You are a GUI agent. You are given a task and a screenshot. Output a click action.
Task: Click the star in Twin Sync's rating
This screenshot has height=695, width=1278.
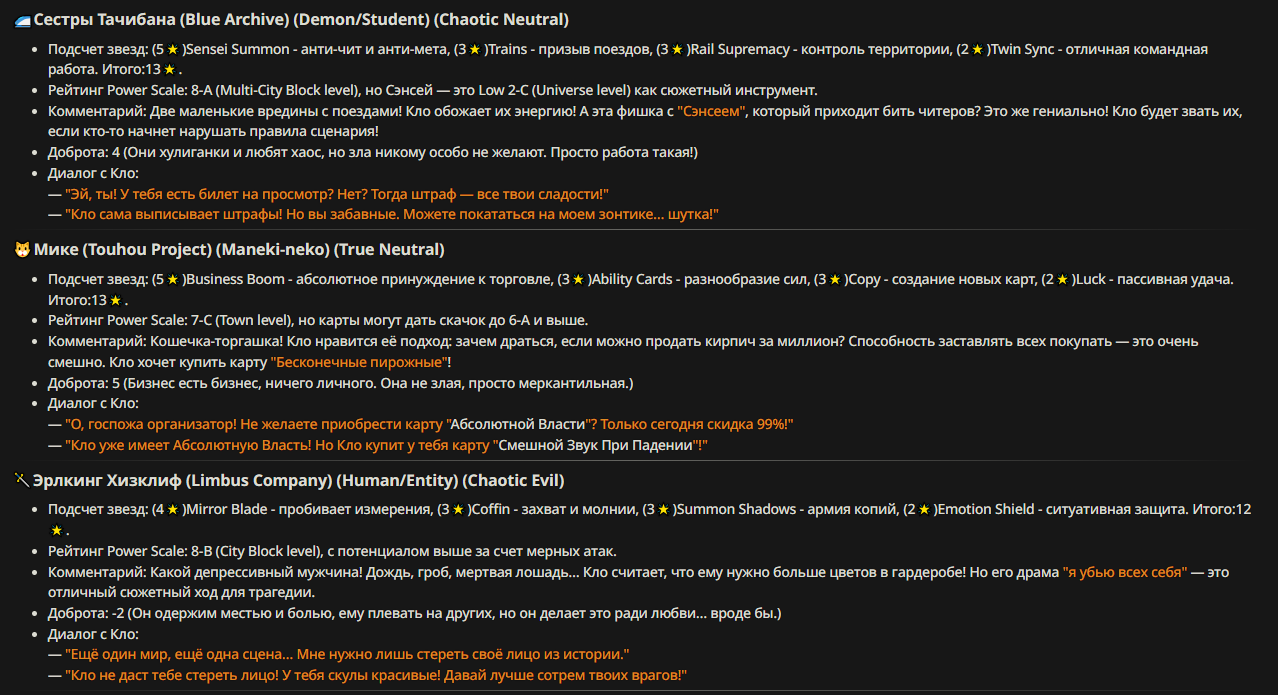(x=976, y=50)
